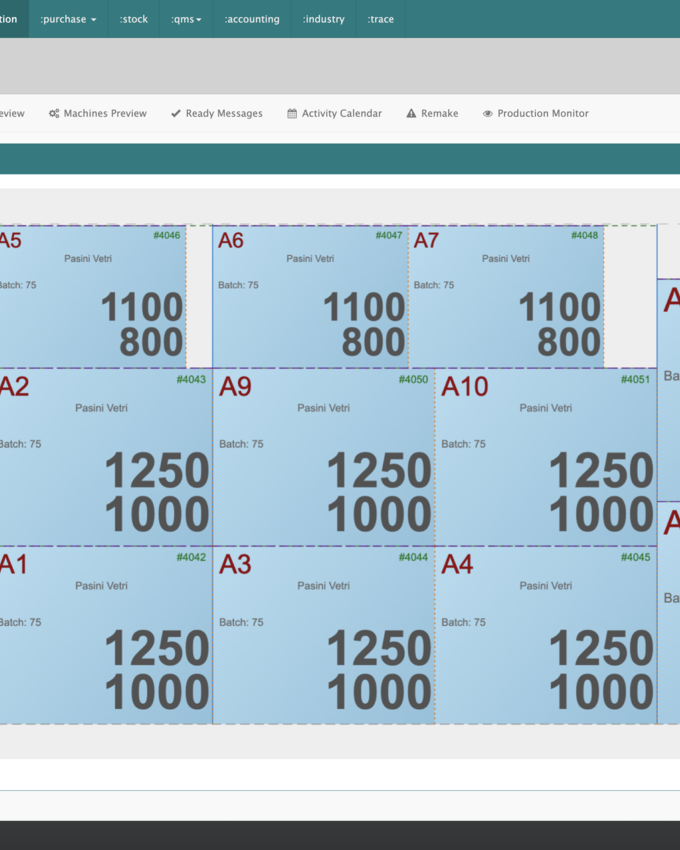Select glass piece A9 #4050
680x850 pixels.
point(324,457)
